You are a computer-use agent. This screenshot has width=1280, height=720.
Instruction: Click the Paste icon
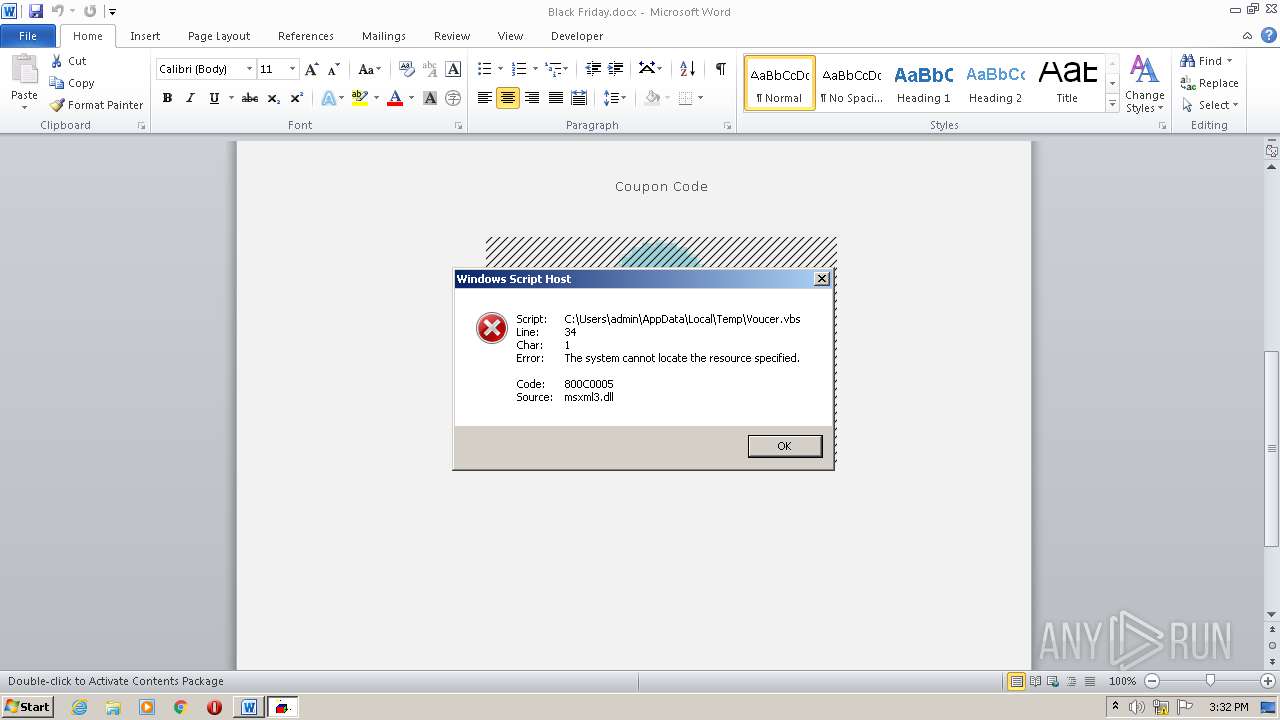[24, 70]
